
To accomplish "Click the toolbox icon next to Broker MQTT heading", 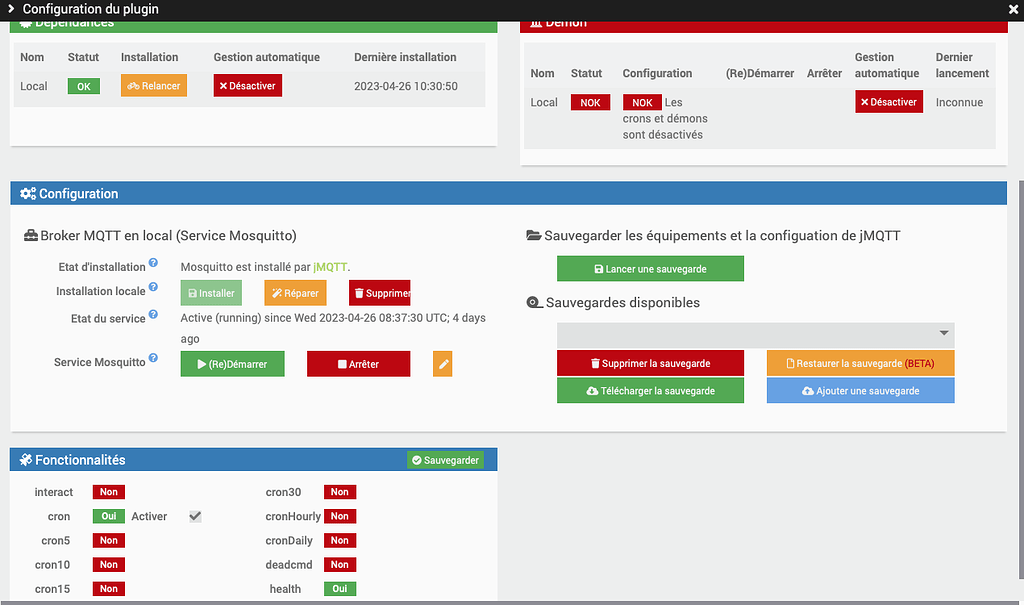I will 29,235.
